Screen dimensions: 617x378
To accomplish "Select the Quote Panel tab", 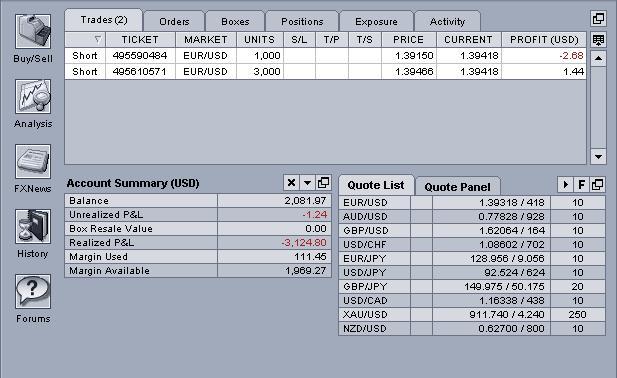I will (x=458, y=187).
